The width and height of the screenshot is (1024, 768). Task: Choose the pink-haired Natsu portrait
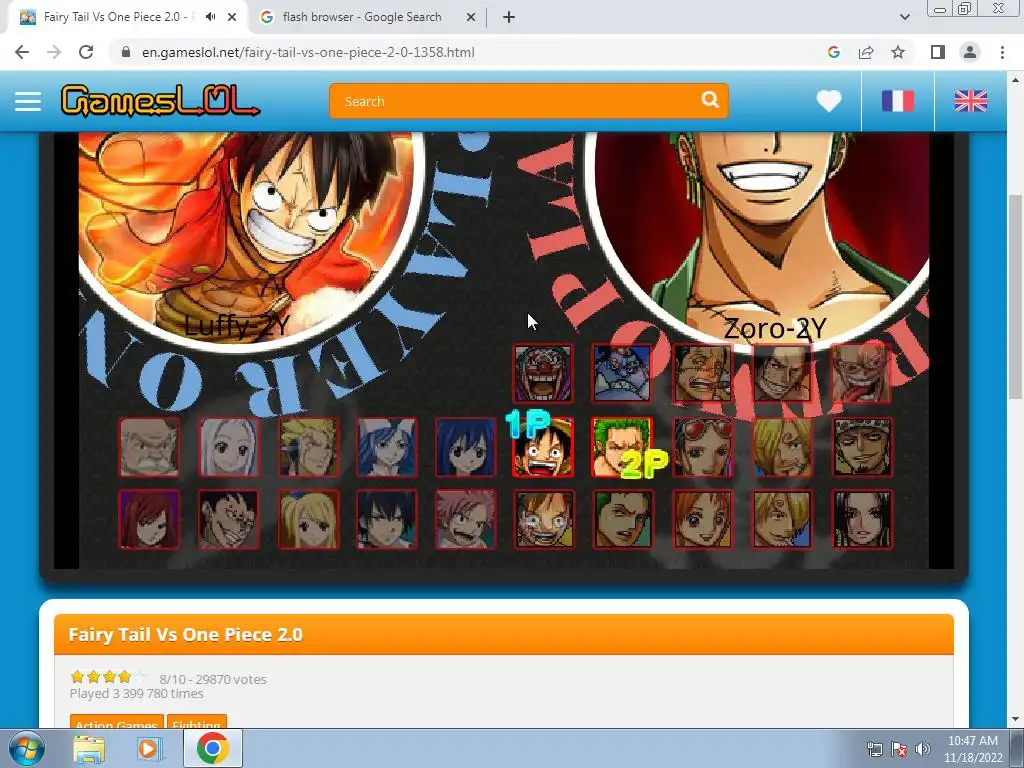(x=466, y=519)
